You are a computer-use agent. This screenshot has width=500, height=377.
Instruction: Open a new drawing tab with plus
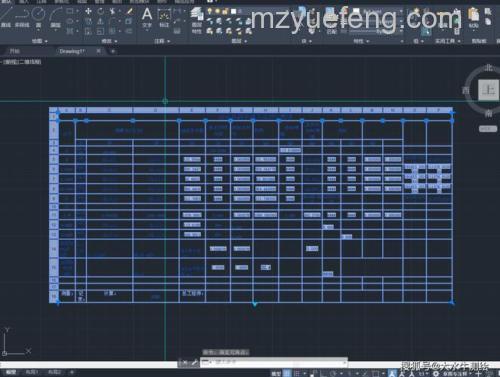tap(113, 51)
